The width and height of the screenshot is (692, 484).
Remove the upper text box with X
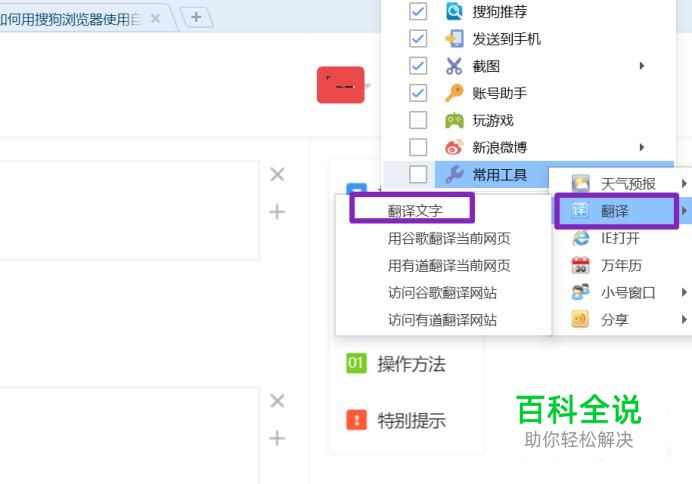(x=277, y=174)
